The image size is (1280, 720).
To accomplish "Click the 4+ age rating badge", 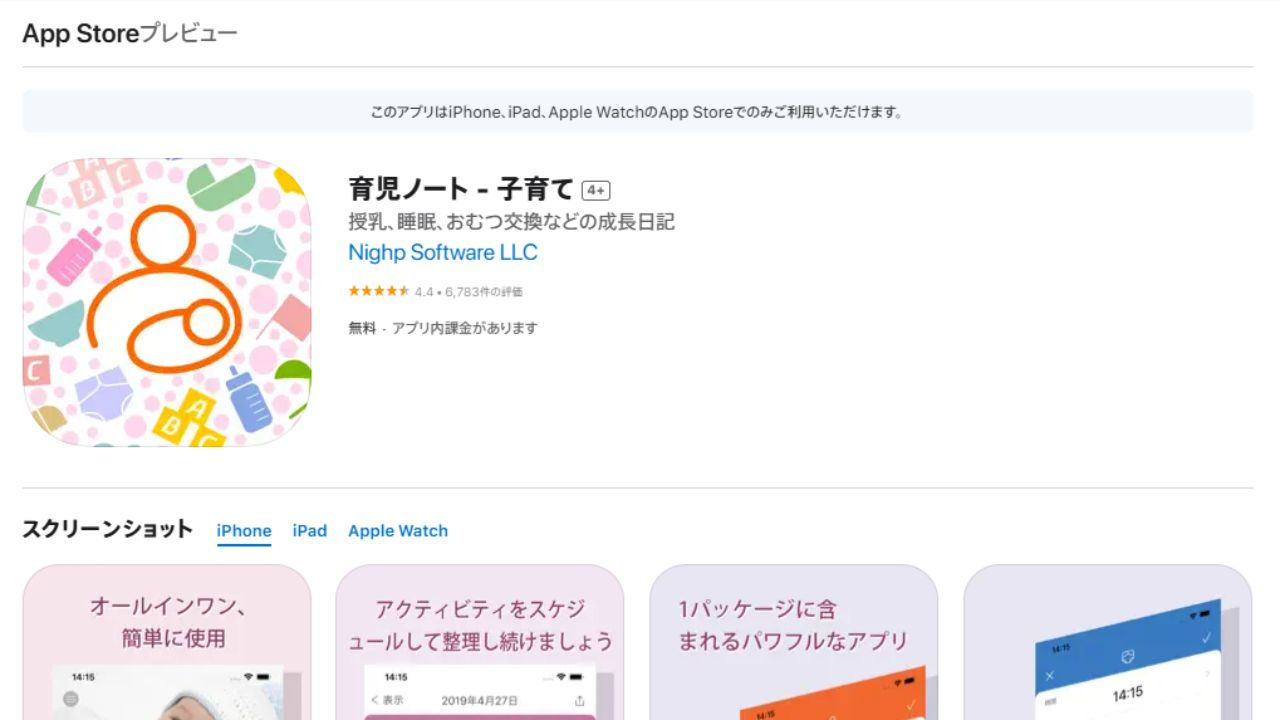I will [x=596, y=190].
